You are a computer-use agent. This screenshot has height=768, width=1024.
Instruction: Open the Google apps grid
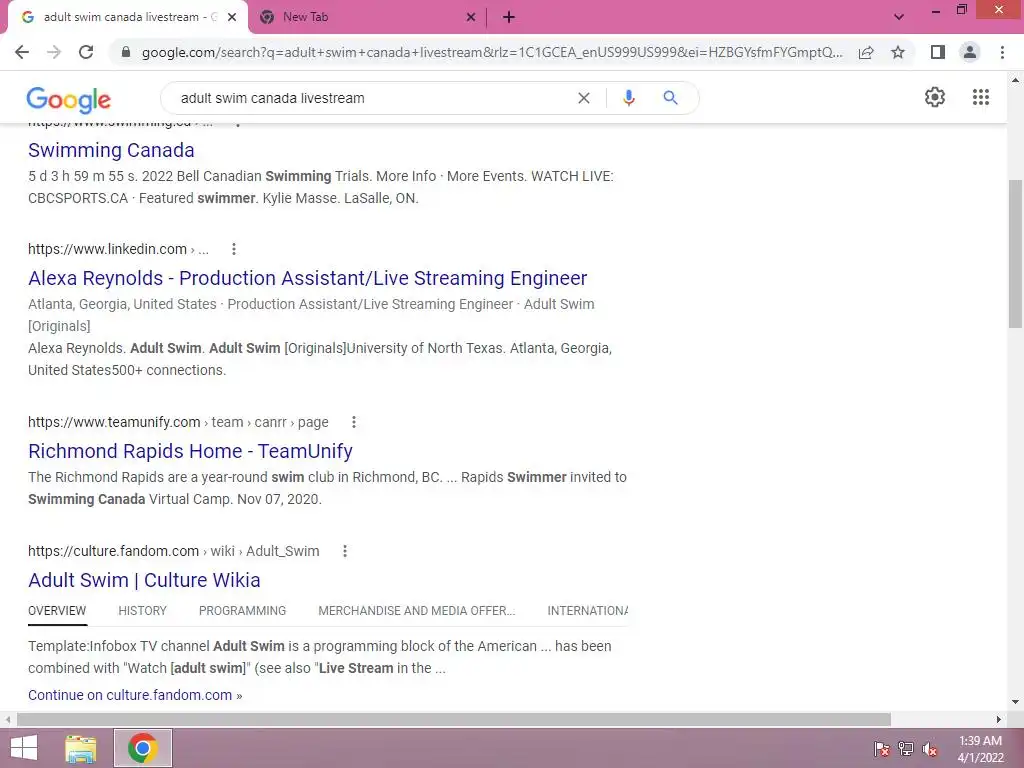(x=981, y=97)
